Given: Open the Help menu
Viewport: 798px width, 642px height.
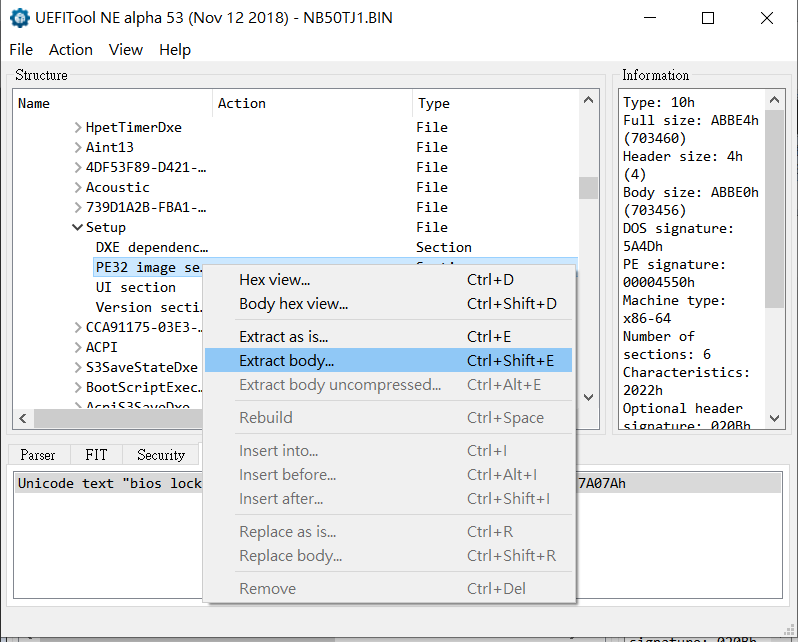Looking at the screenshot, I should click(175, 50).
